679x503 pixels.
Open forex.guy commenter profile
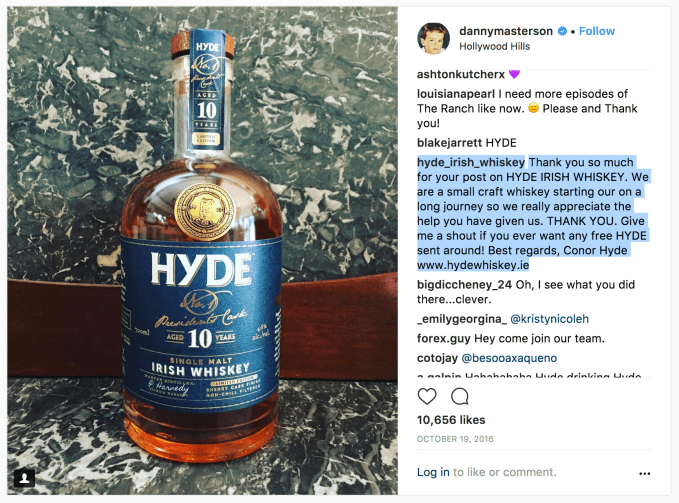point(443,339)
